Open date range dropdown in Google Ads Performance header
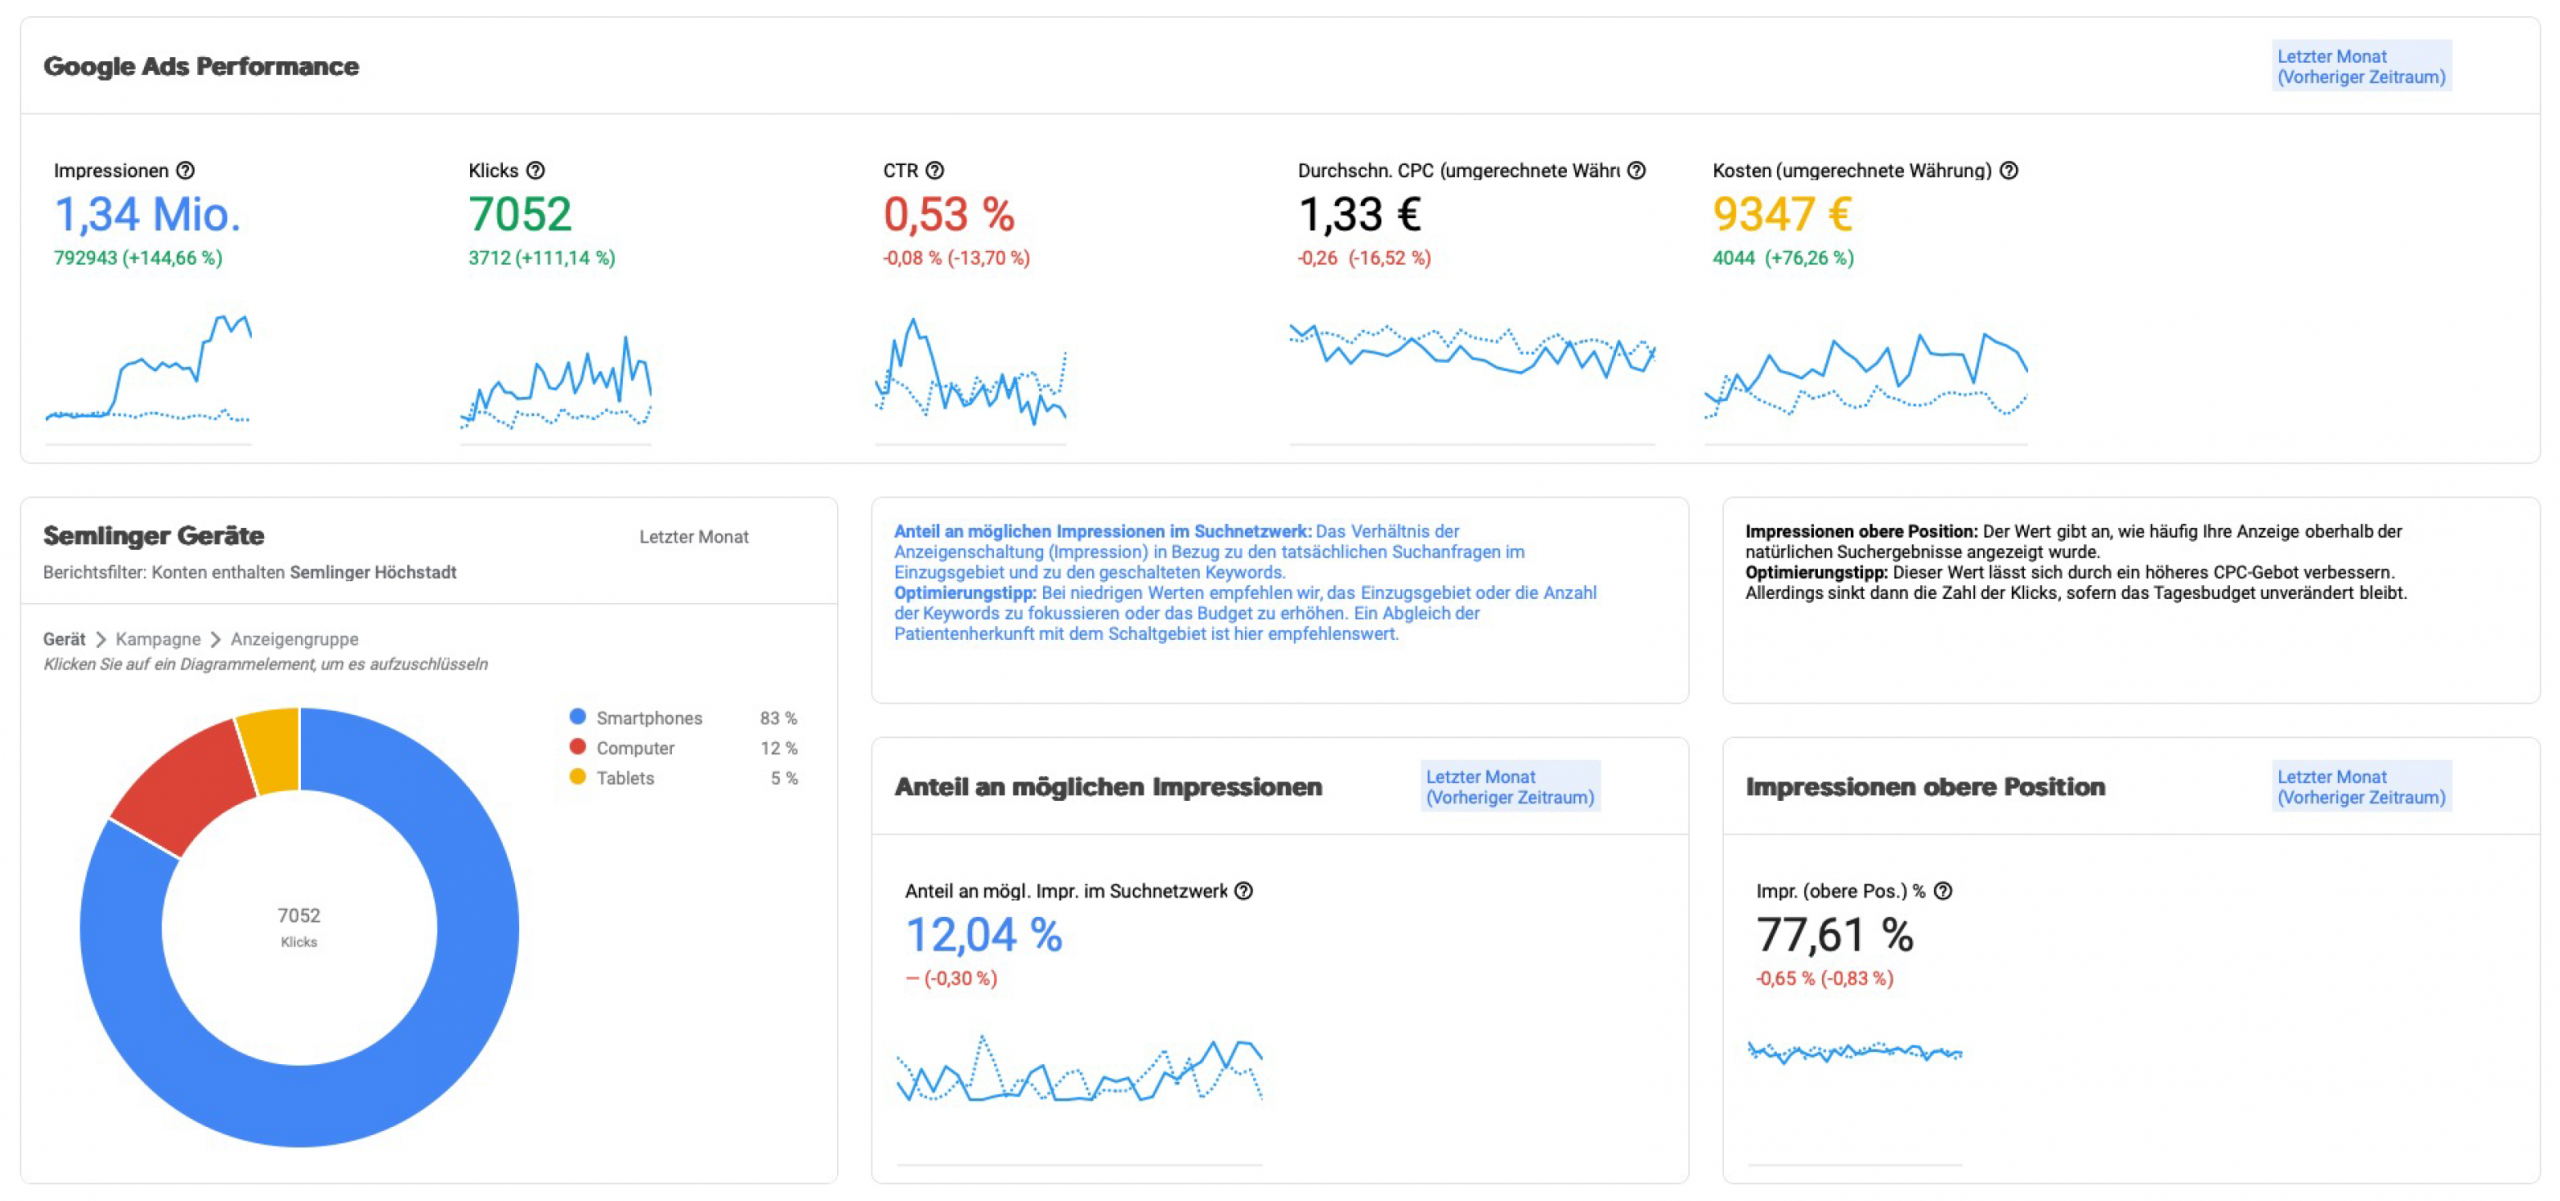Viewport: 2560px width, 1201px height. click(2360, 66)
